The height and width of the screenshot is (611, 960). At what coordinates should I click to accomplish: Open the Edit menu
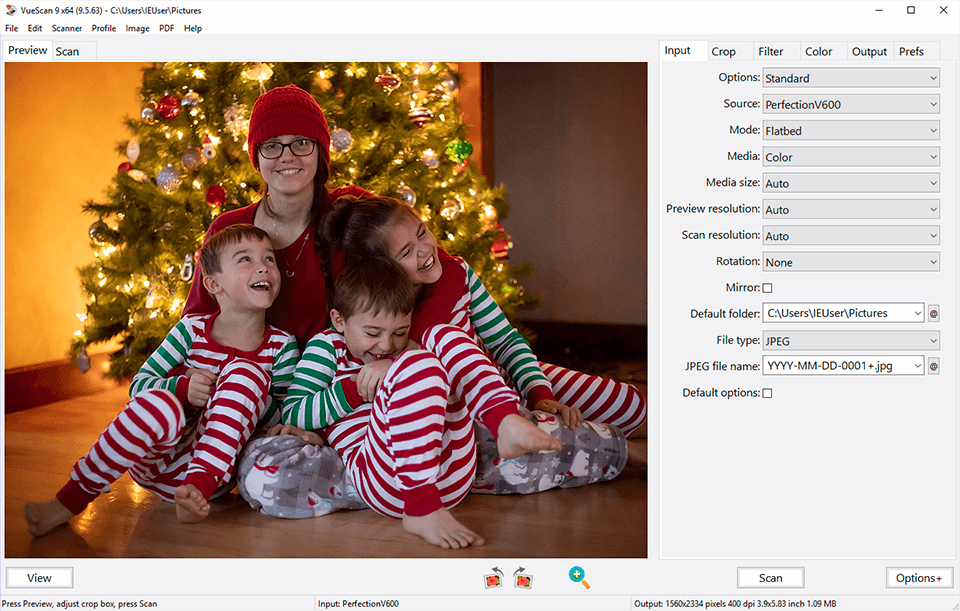[35, 28]
